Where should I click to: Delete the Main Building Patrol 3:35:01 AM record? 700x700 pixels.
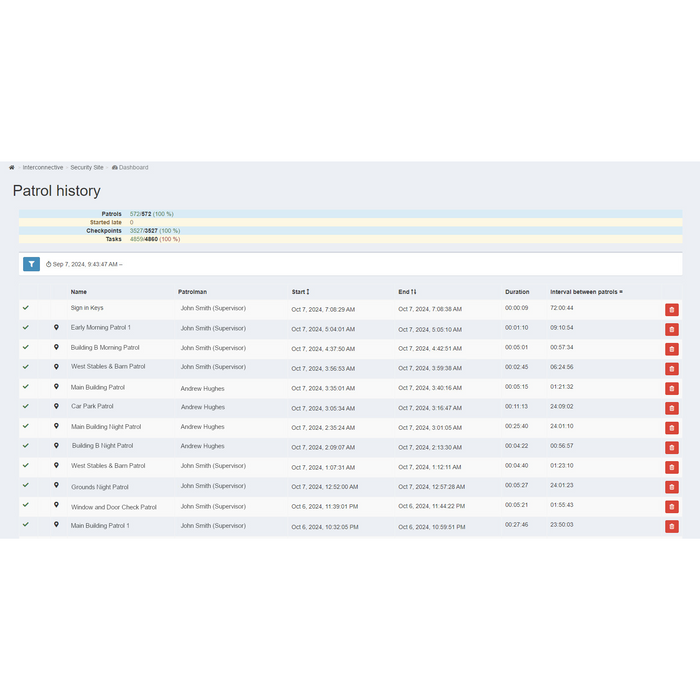point(672,388)
